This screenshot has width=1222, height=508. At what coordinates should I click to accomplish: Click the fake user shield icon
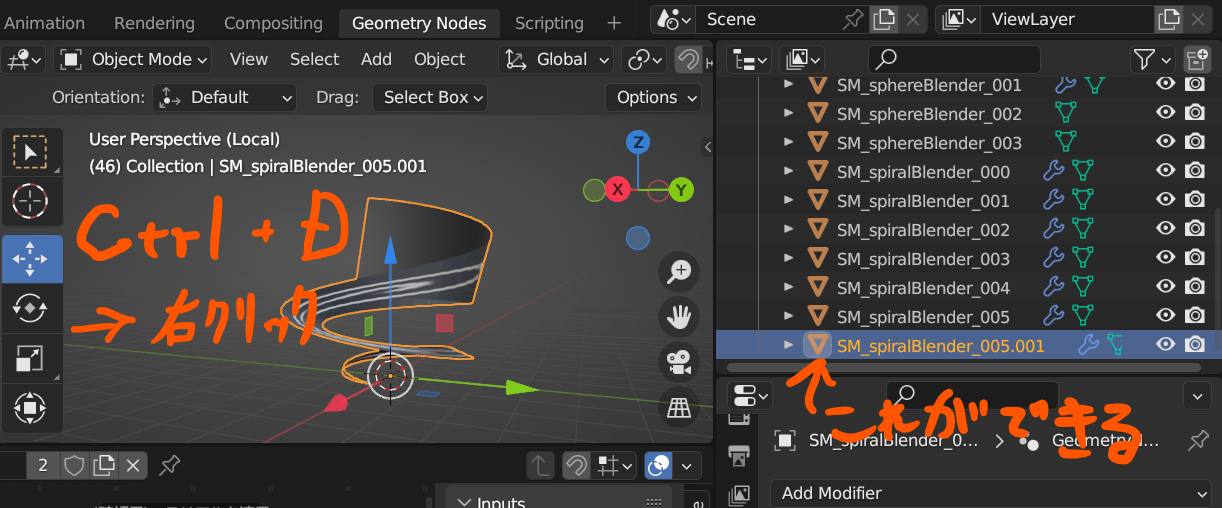74,465
